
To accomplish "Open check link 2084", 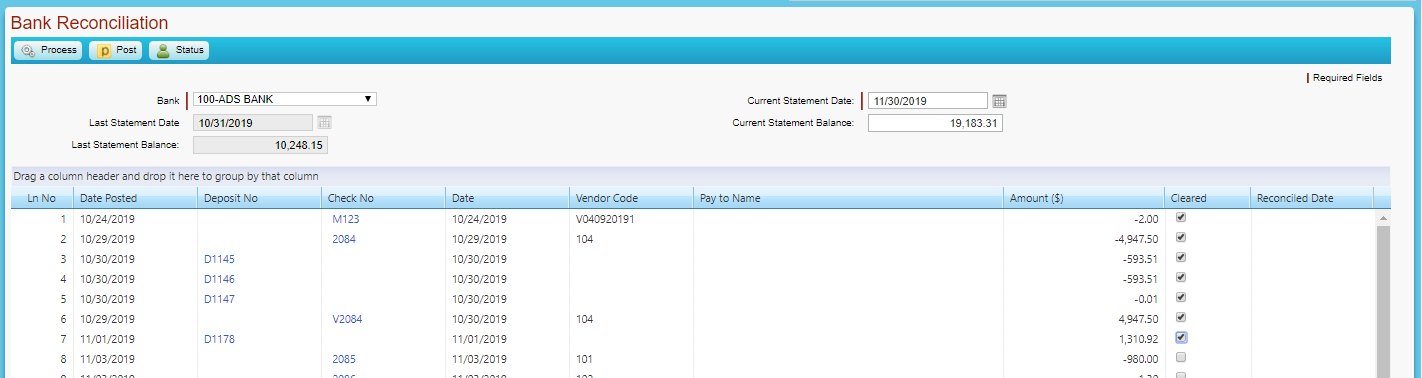I will 343,239.
